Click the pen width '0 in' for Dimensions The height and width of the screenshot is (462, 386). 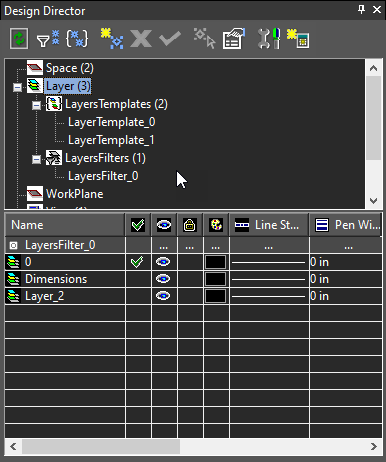[x=319, y=279]
